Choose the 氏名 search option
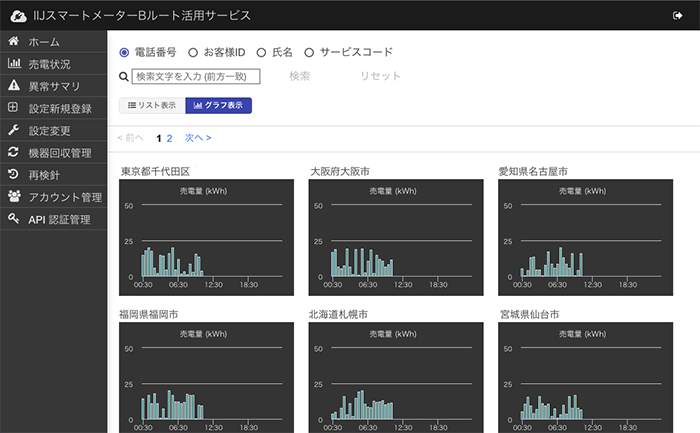 [261, 52]
